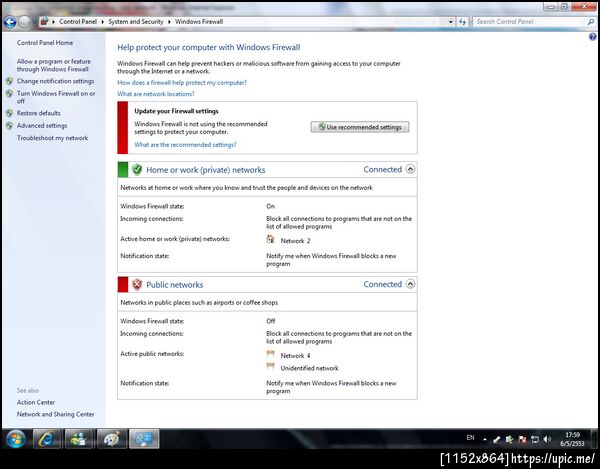Screen dimensions: 600x469
Task: Select Control Panel taskbar window button
Action: (x=144, y=439)
